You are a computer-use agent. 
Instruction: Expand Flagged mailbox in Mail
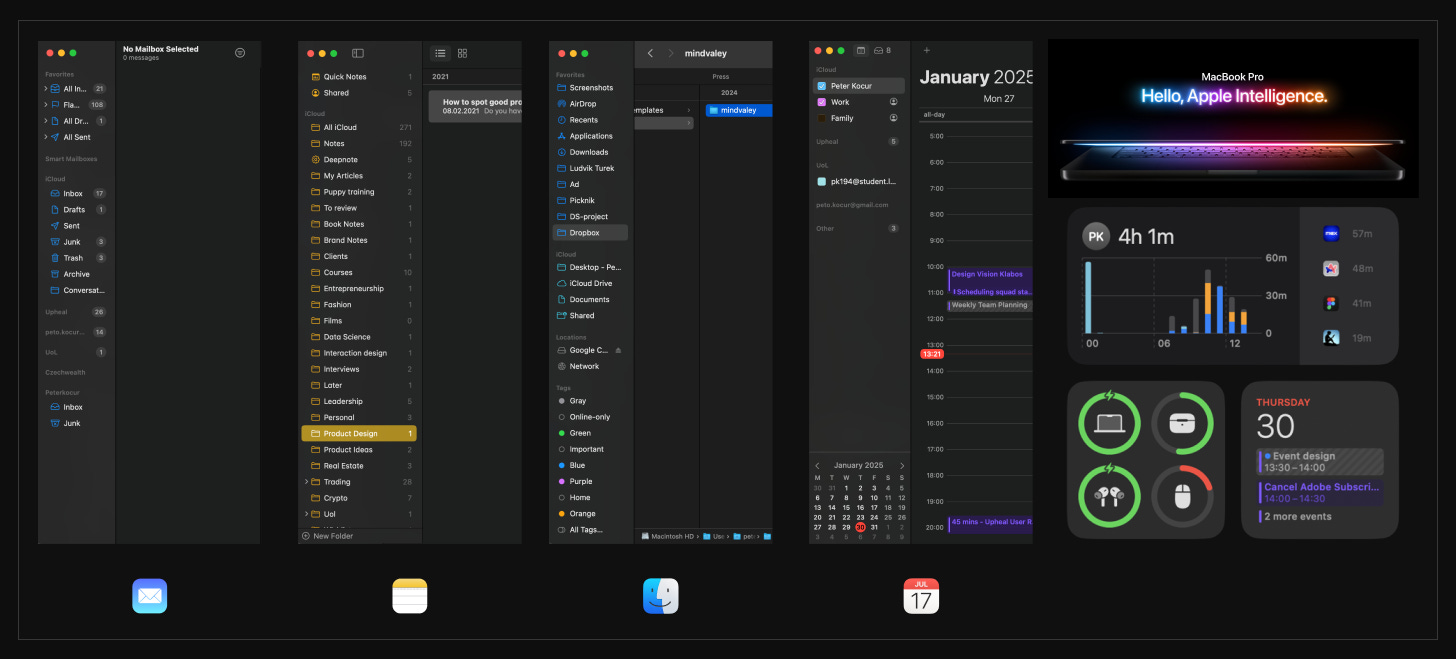click(x=45, y=105)
